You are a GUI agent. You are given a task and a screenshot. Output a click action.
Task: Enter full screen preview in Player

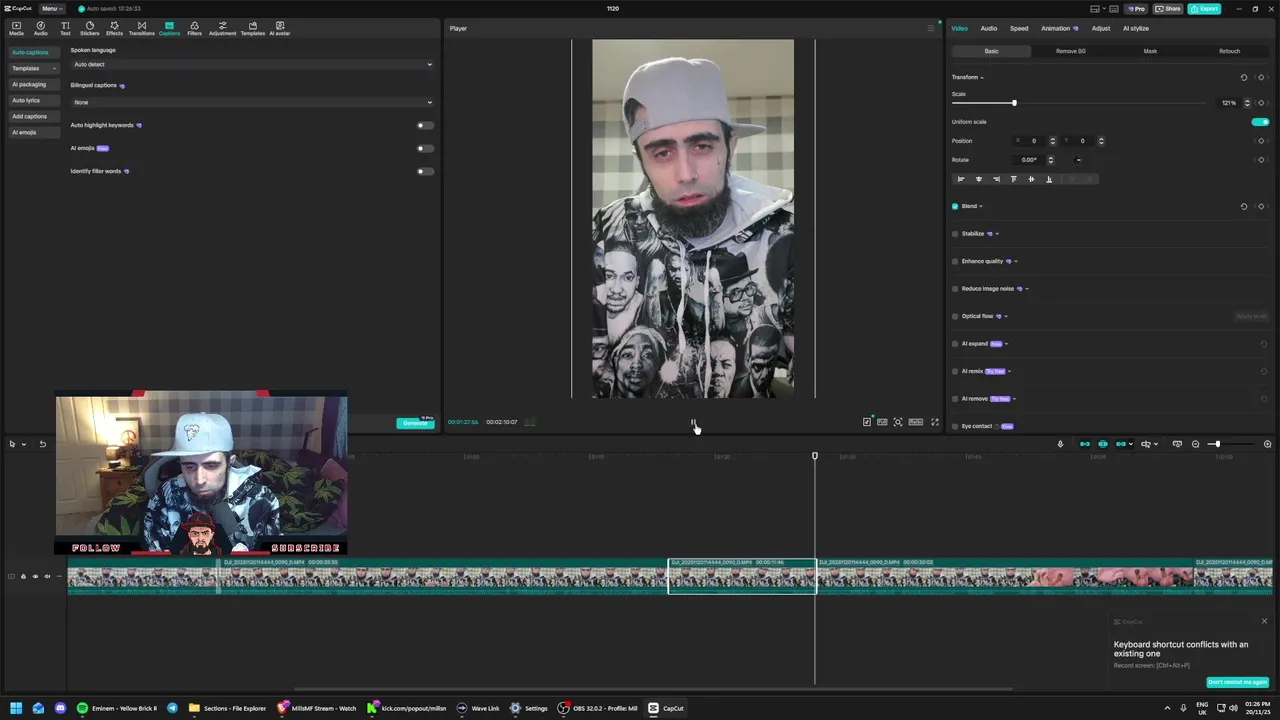pyautogui.click(x=935, y=422)
